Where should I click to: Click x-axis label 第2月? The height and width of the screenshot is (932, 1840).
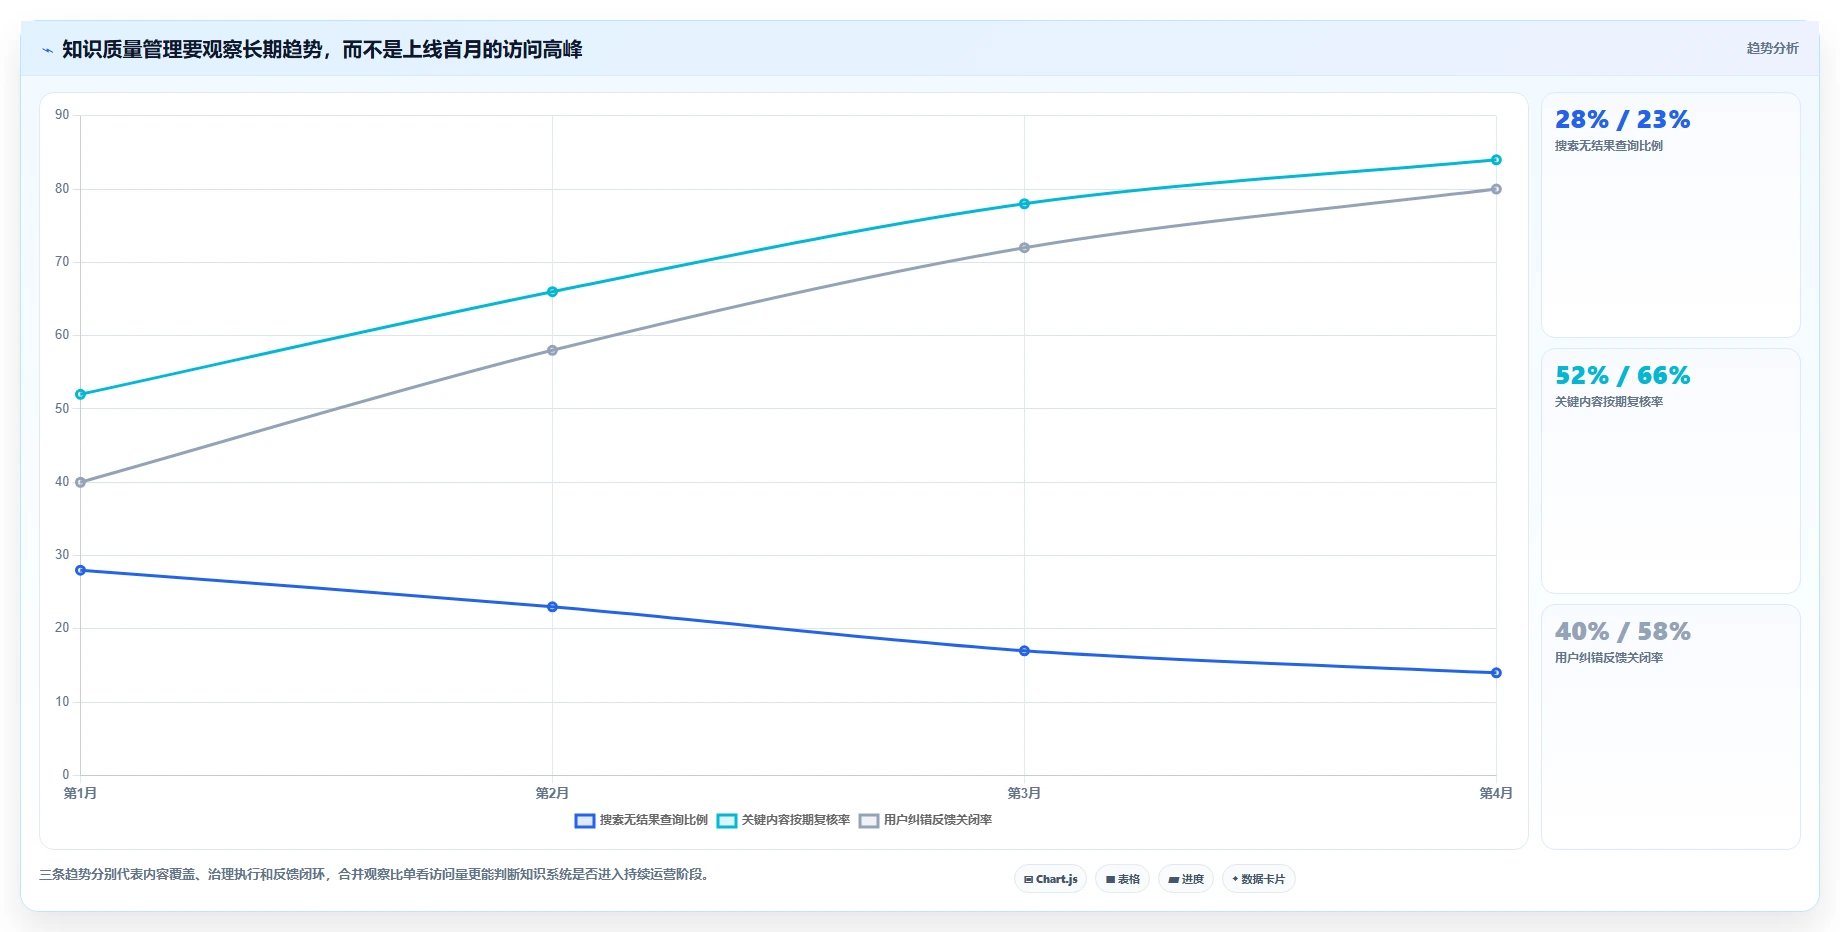(552, 793)
